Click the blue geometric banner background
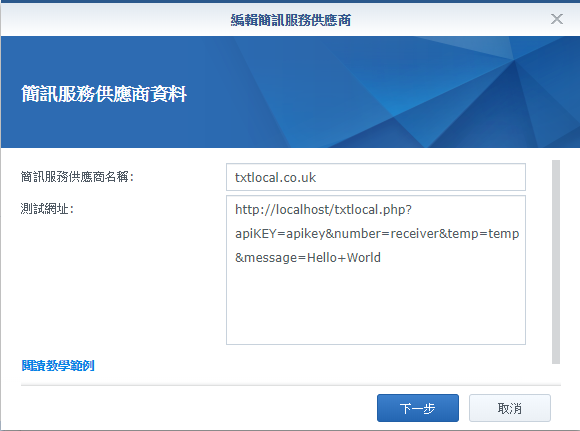Image resolution: width=580 pixels, height=431 pixels. click(x=370, y=92)
